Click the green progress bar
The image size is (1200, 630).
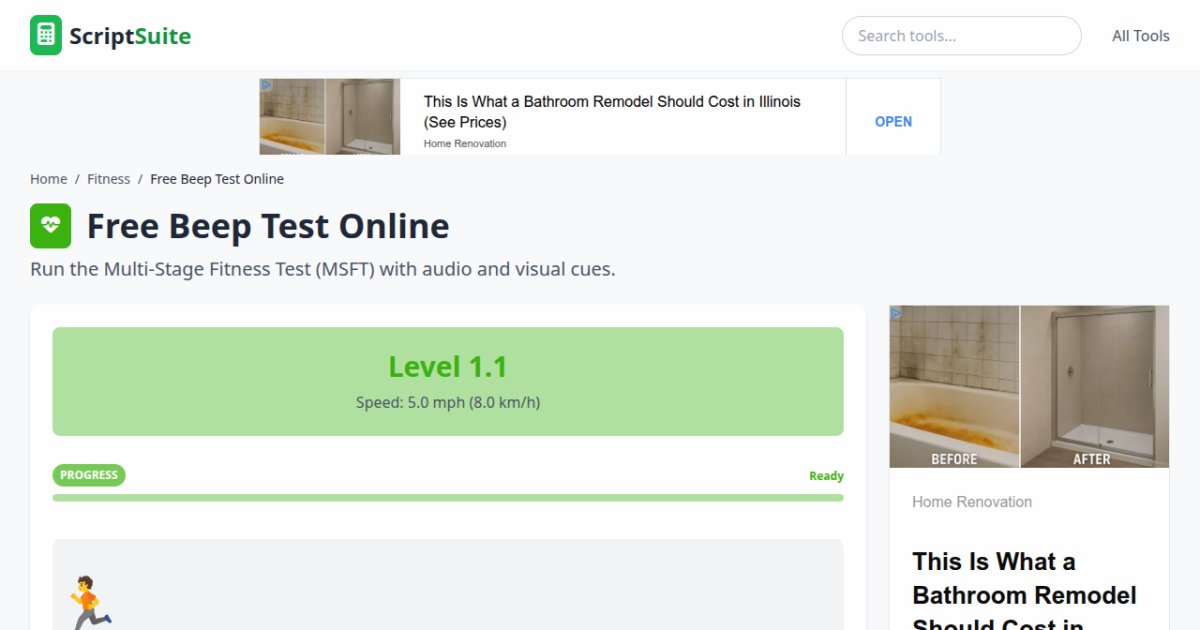point(447,497)
